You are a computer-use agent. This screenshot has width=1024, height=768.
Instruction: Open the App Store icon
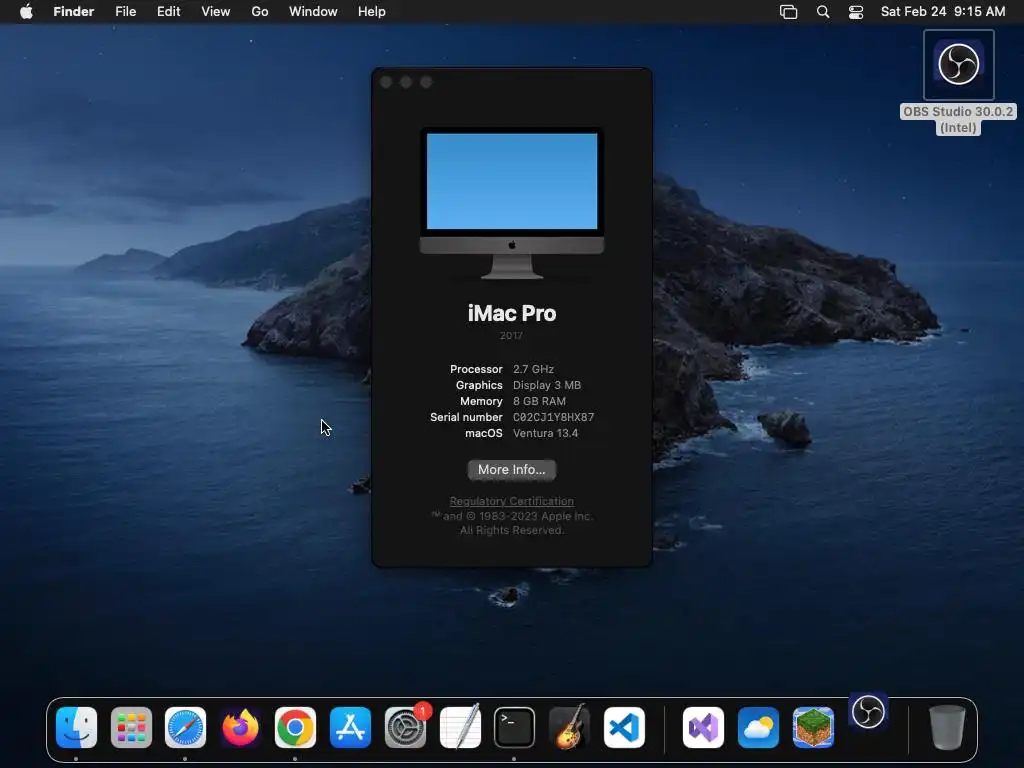coord(350,727)
